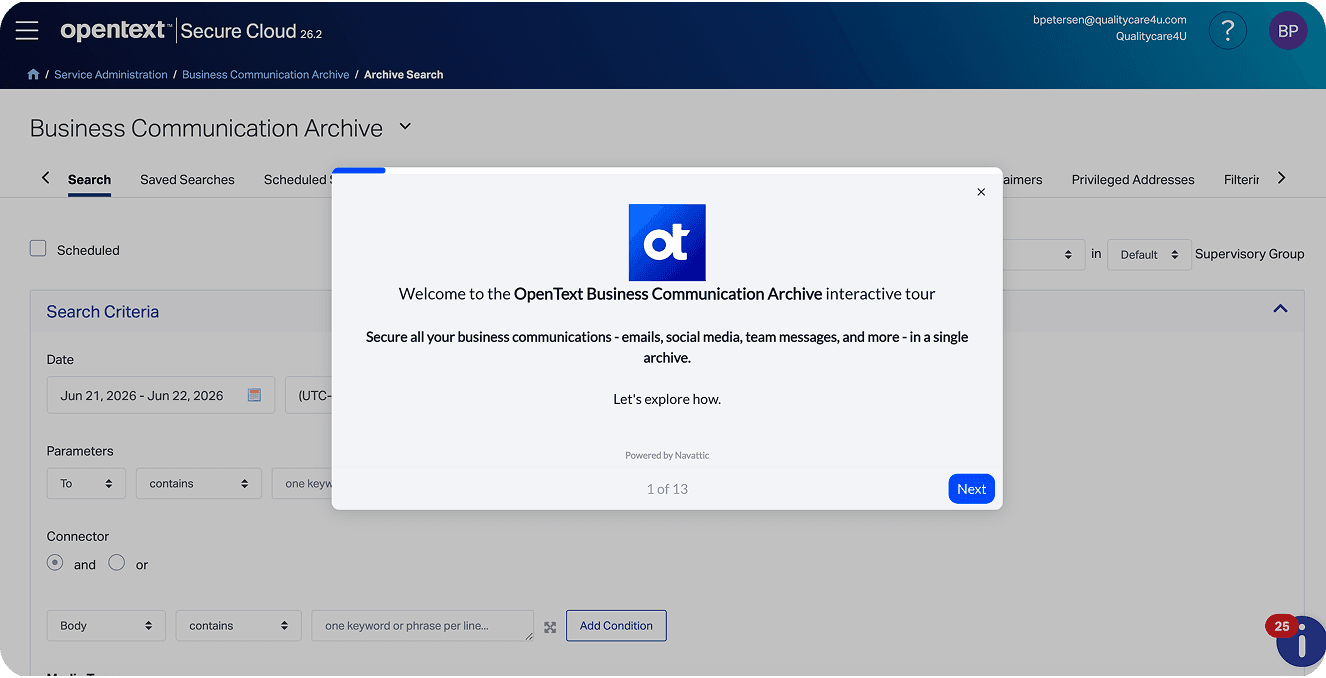Click the OpenText logo in tour dialog
Screen dimensions: 1326x678
tap(667, 242)
